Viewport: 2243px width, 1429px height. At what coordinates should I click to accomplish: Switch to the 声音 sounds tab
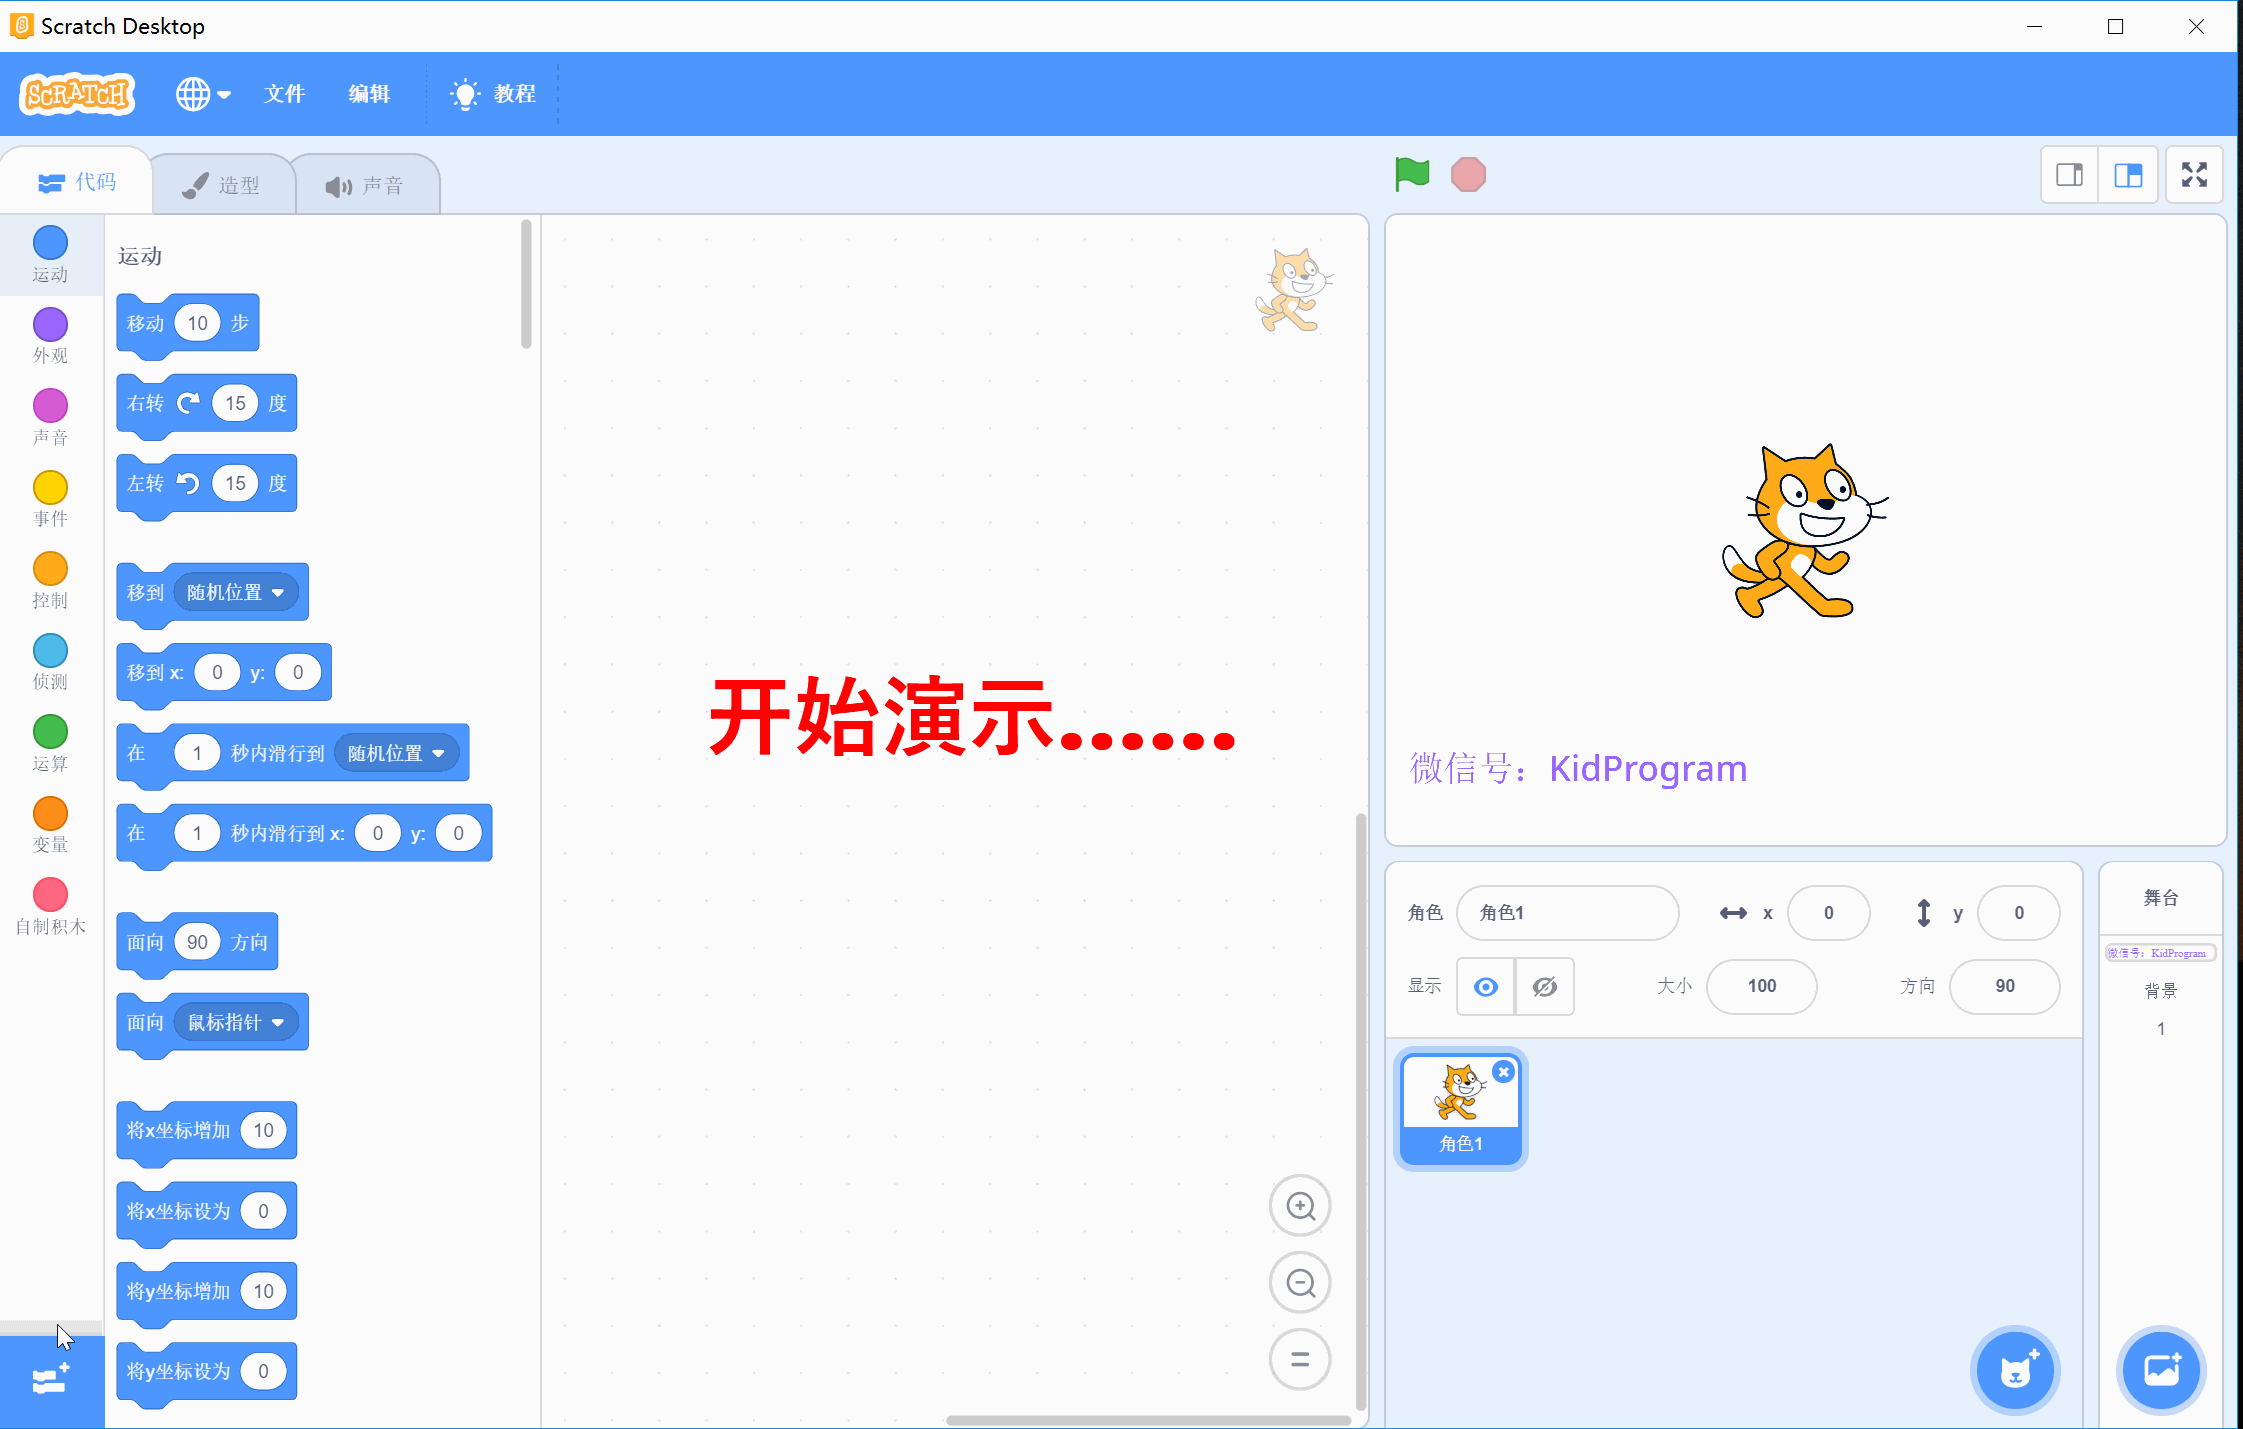tap(366, 185)
